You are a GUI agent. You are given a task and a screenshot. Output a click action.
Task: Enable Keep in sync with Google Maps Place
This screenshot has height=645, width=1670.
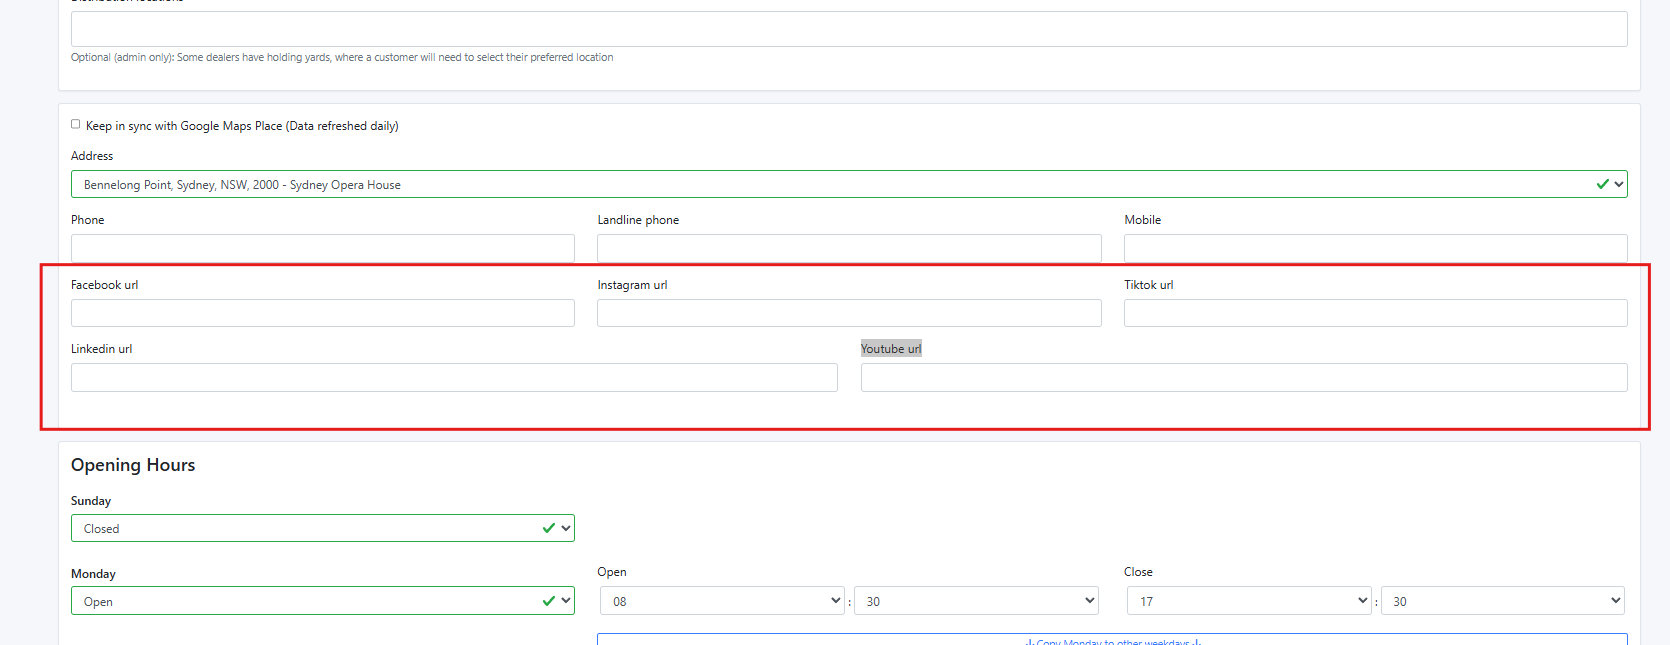tap(75, 124)
